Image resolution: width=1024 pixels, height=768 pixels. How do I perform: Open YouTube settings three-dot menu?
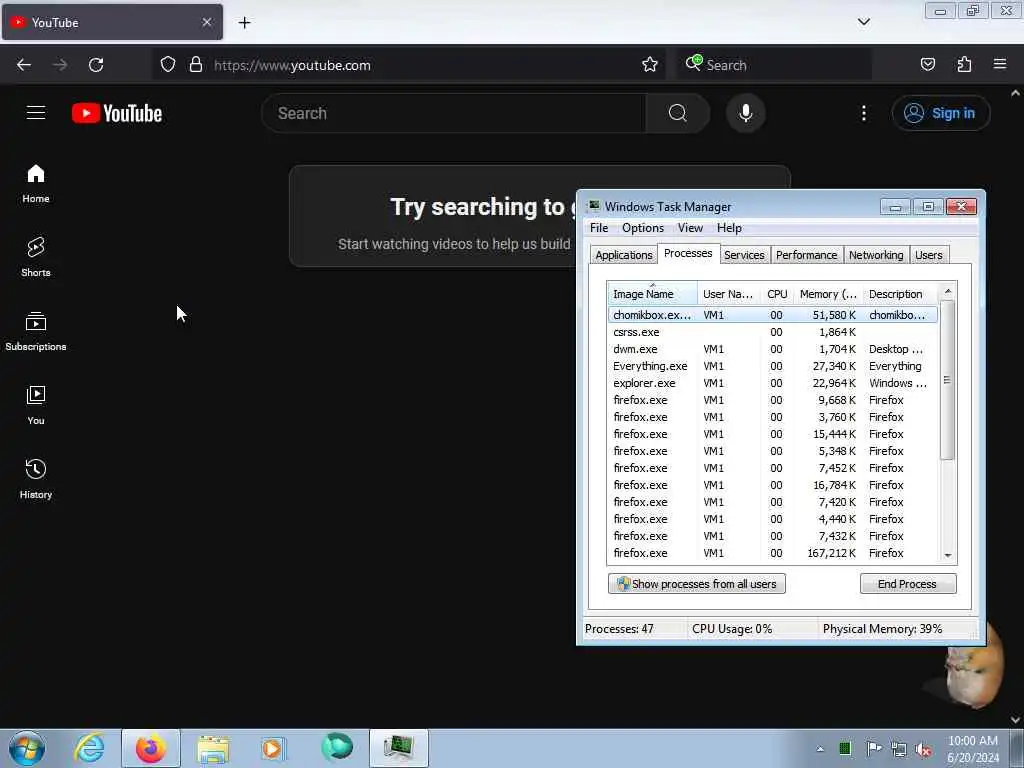tap(863, 113)
